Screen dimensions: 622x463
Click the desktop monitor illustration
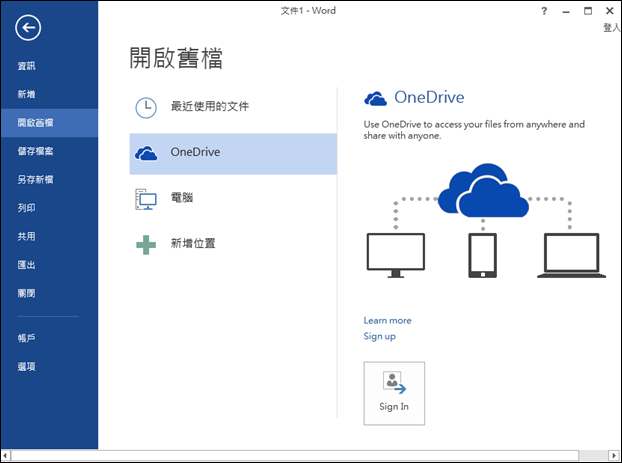(396, 255)
